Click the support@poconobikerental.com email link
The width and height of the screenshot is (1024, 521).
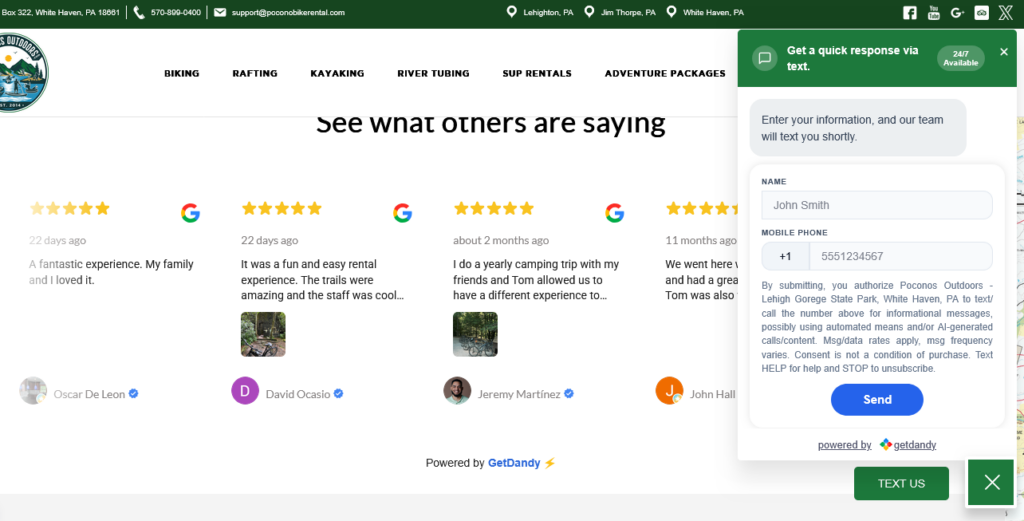pos(288,12)
